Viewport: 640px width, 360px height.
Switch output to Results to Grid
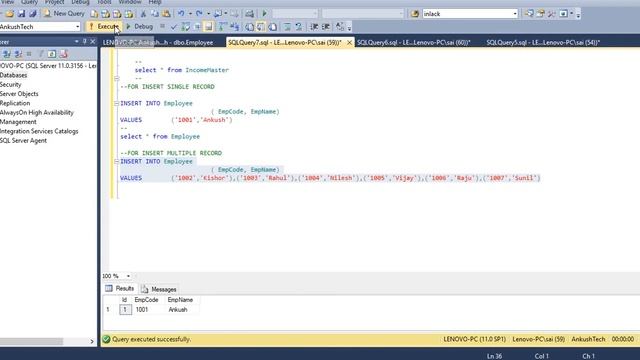coord(261,27)
